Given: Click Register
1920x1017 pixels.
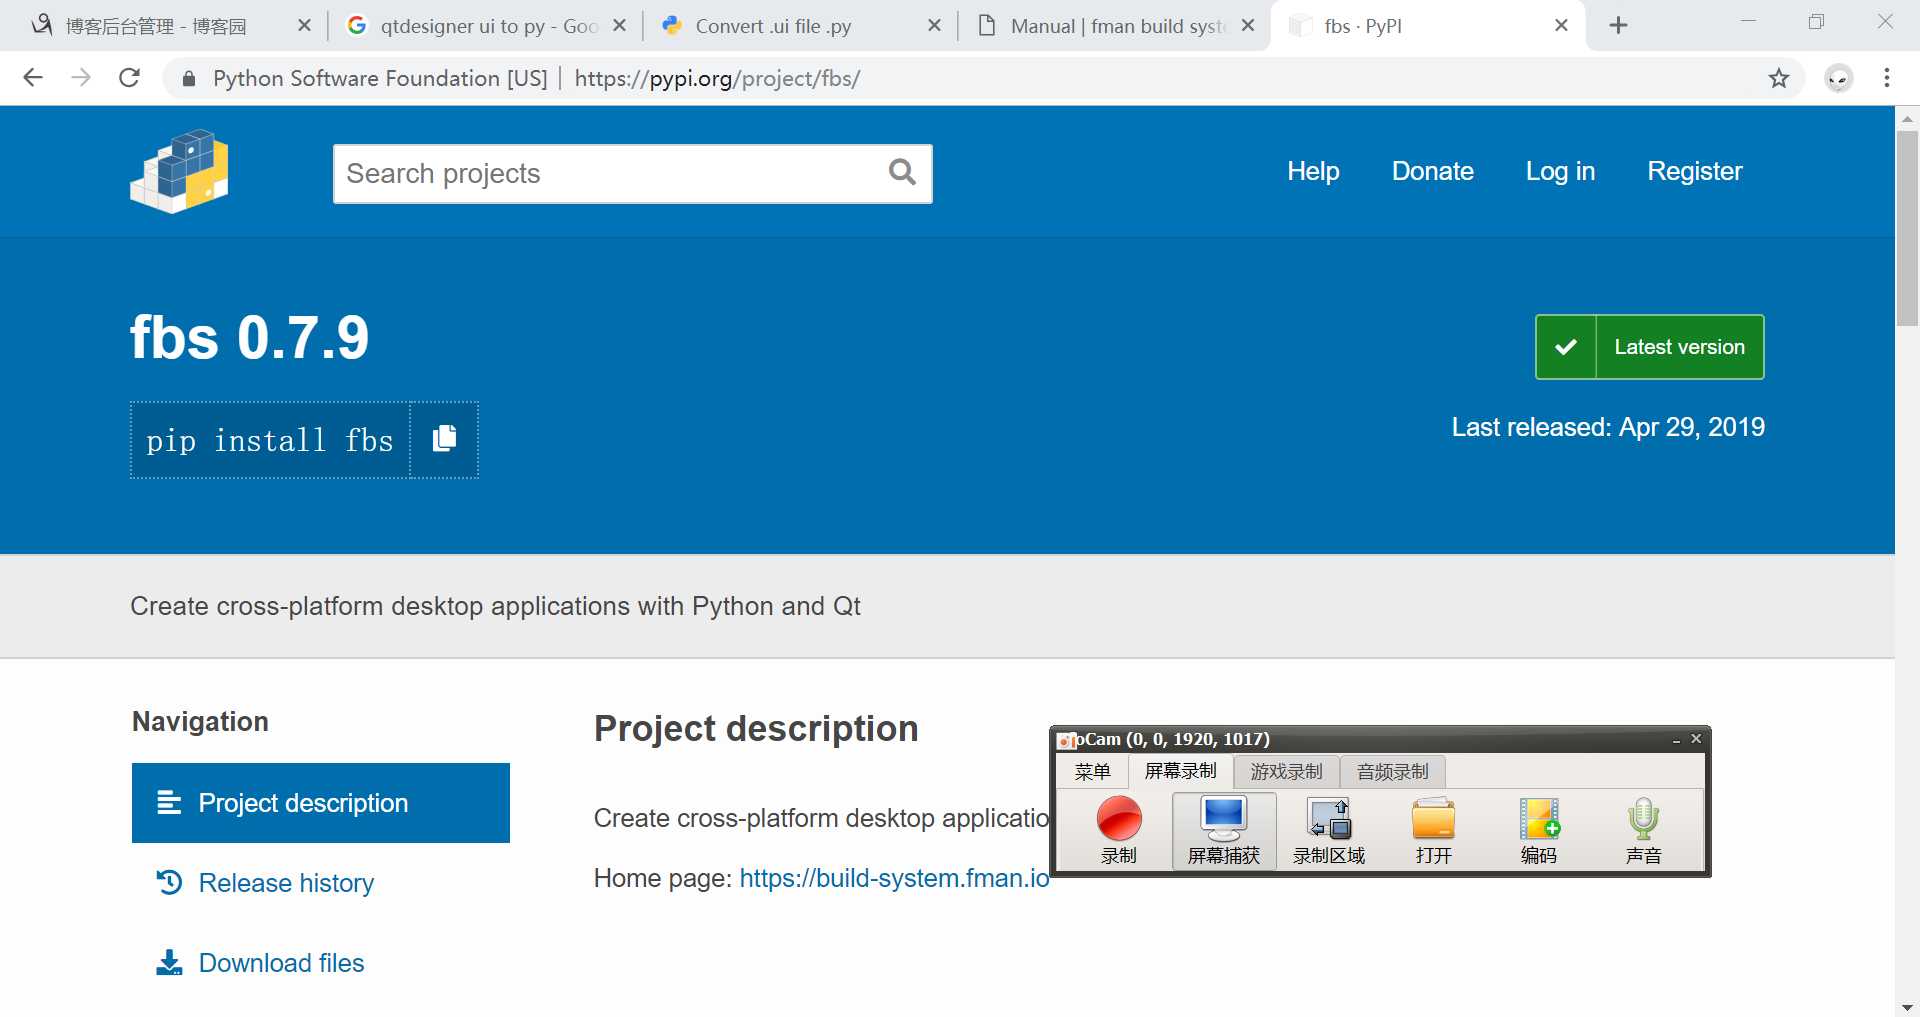Looking at the screenshot, I should pyautogui.click(x=1694, y=171).
